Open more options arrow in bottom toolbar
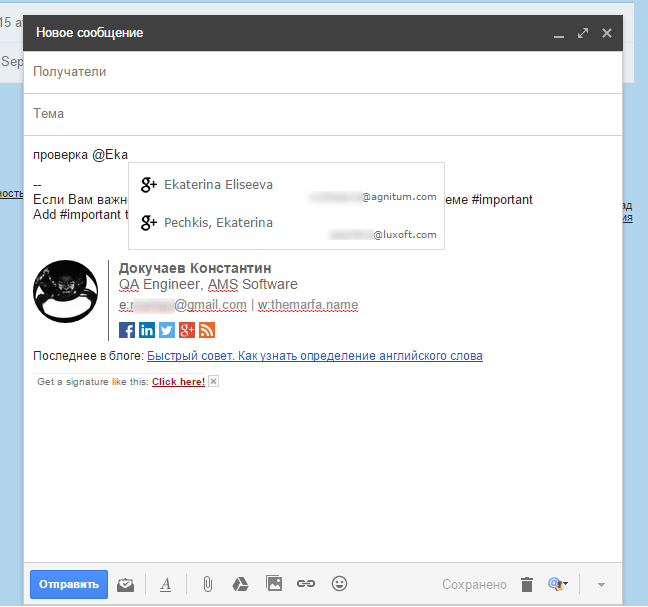This screenshot has height=607, width=648. 601,585
